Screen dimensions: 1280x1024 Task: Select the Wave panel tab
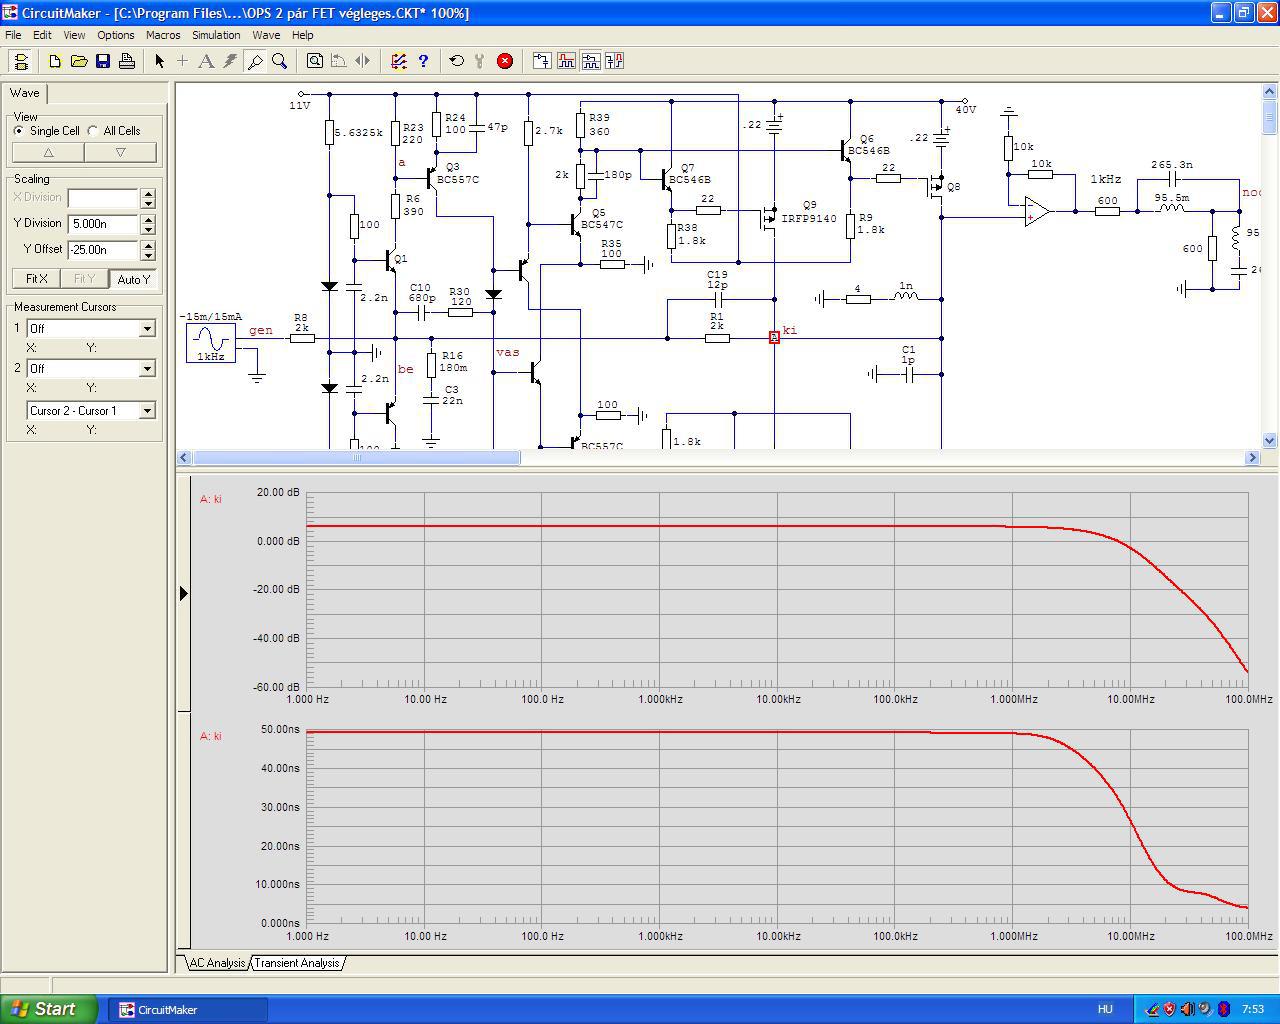click(x=25, y=93)
